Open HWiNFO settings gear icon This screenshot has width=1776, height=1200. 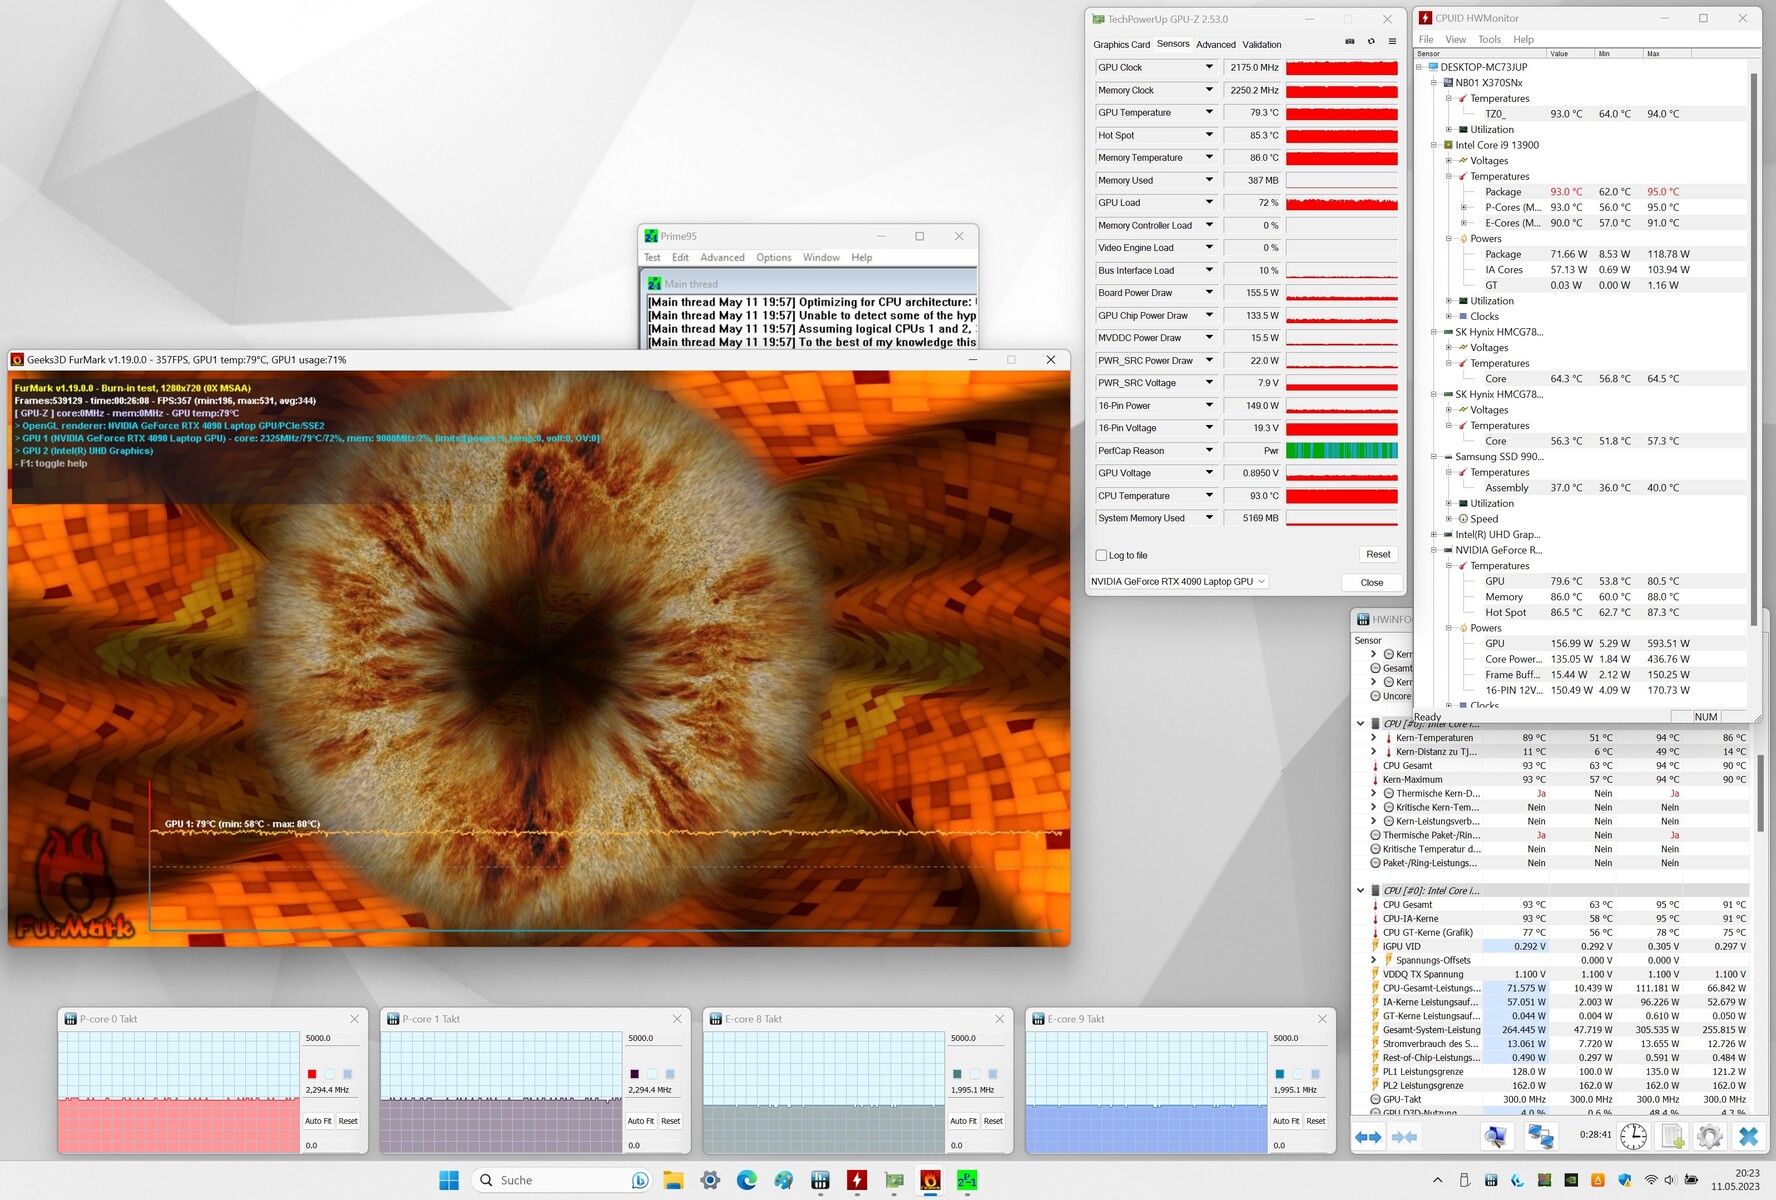pos(1710,1137)
